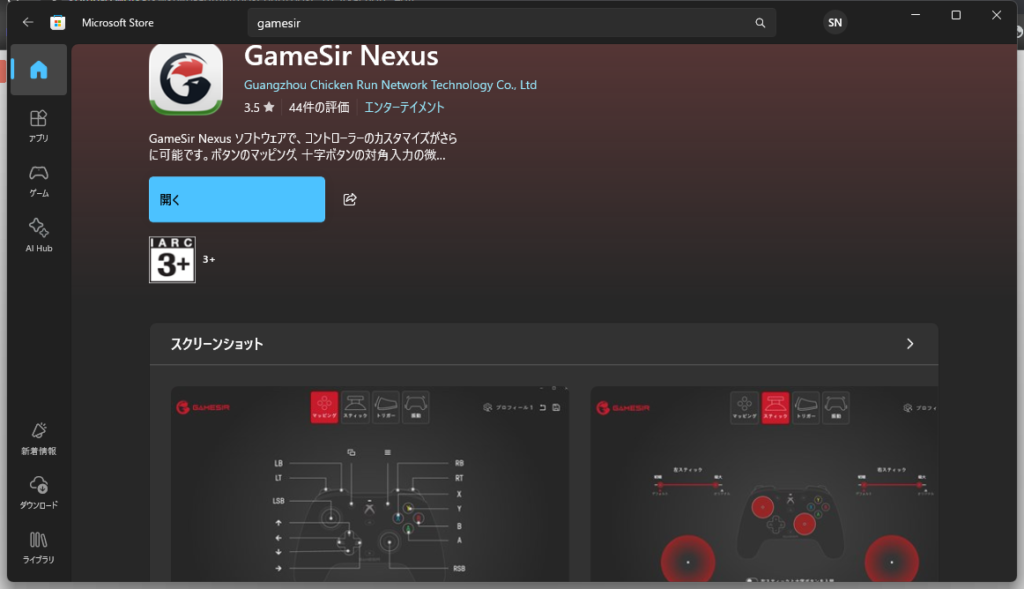Expand the スクリーンショット section chevron
Viewport: 1024px width, 589px height.
point(910,344)
